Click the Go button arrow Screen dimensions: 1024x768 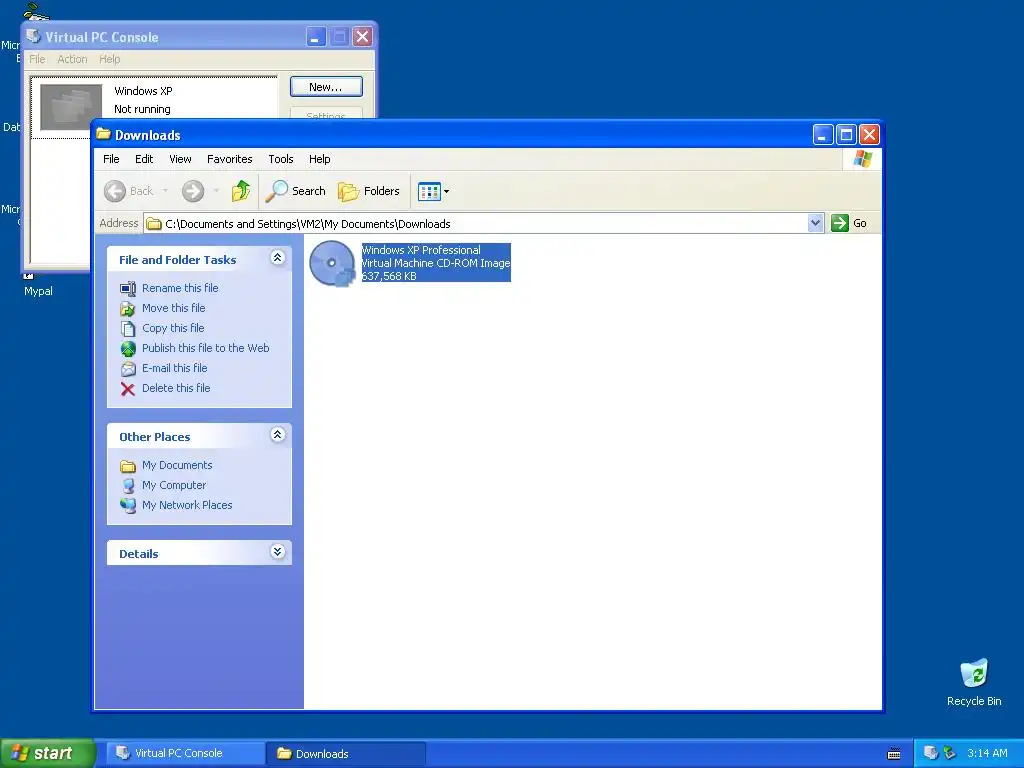pos(840,223)
